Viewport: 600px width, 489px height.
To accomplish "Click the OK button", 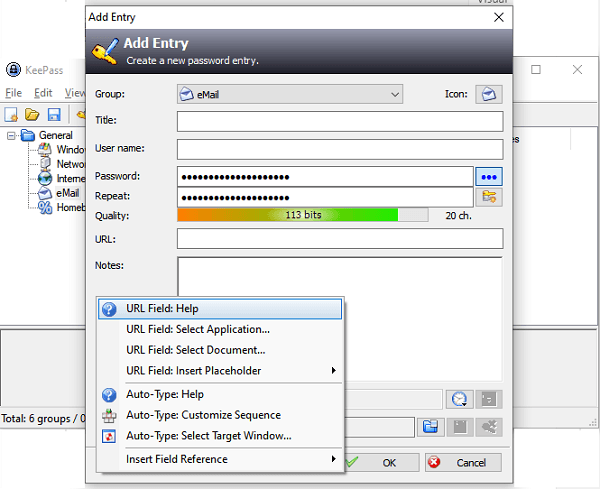I will point(382,463).
